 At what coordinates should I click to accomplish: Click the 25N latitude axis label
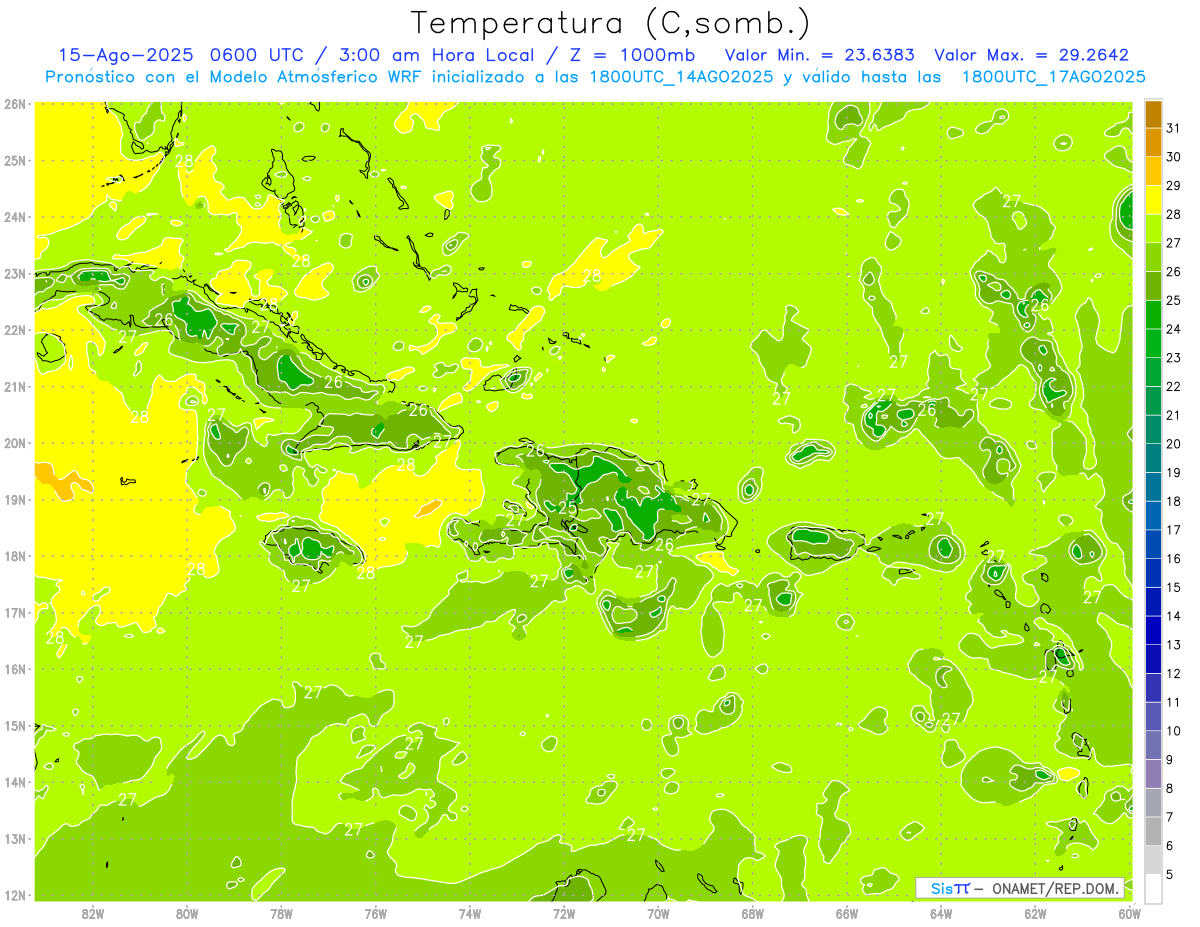[x=15, y=160]
